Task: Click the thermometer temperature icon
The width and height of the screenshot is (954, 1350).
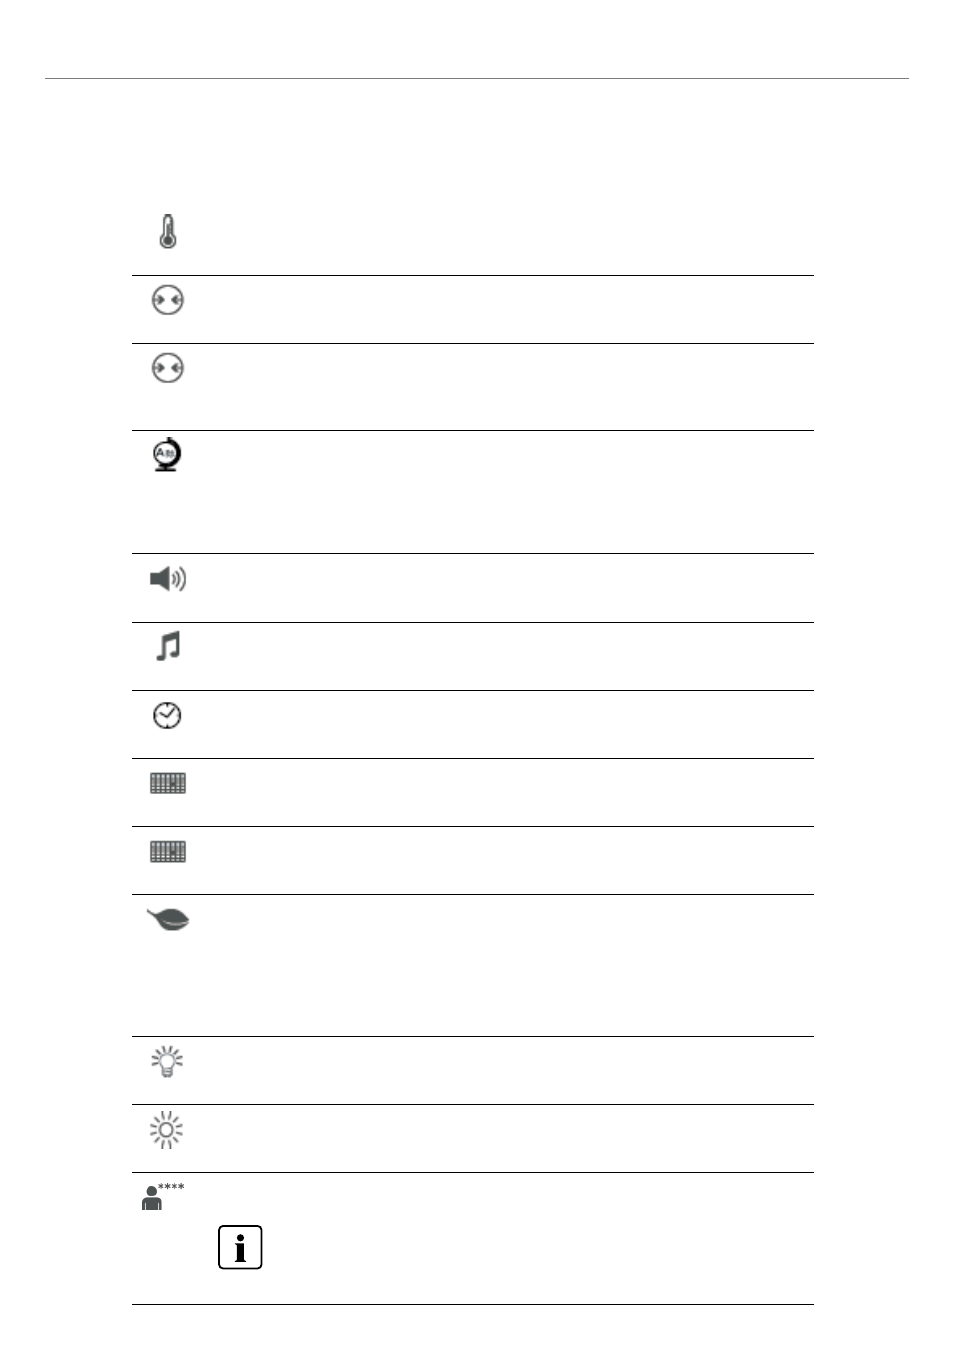Action: pyautogui.click(x=168, y=231)
